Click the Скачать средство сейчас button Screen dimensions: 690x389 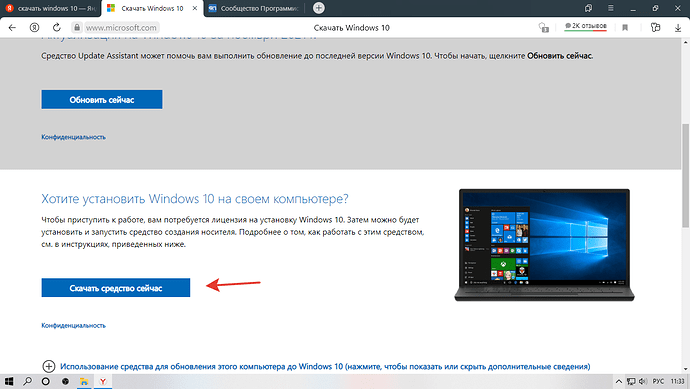(116, 288)
